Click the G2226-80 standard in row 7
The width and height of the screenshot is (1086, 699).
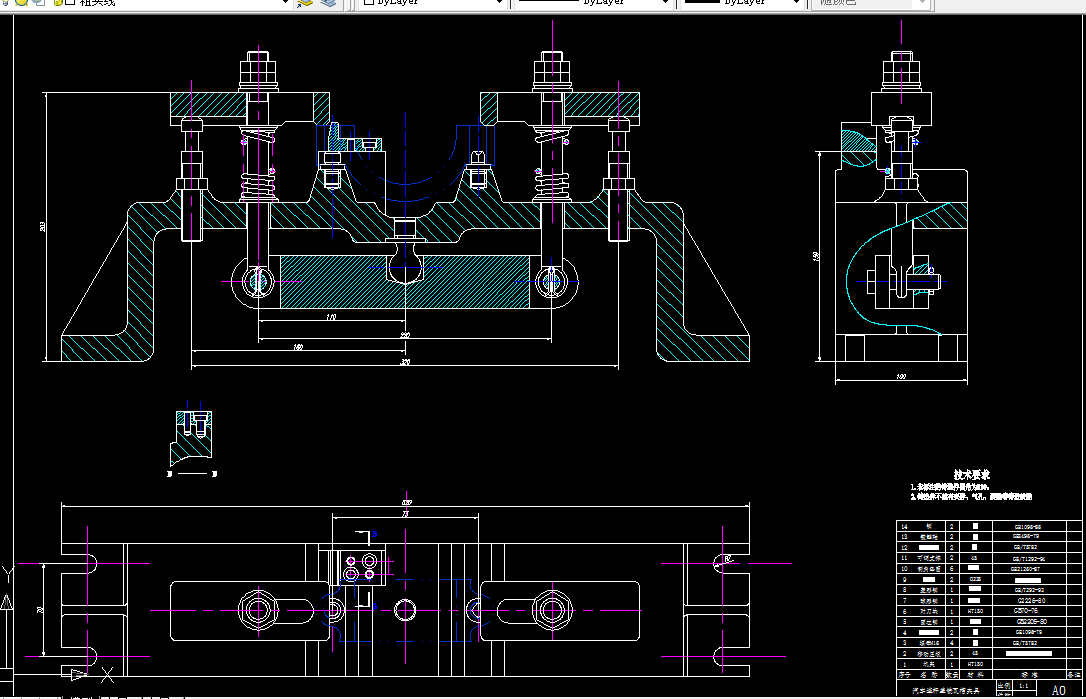[1031, 601]
